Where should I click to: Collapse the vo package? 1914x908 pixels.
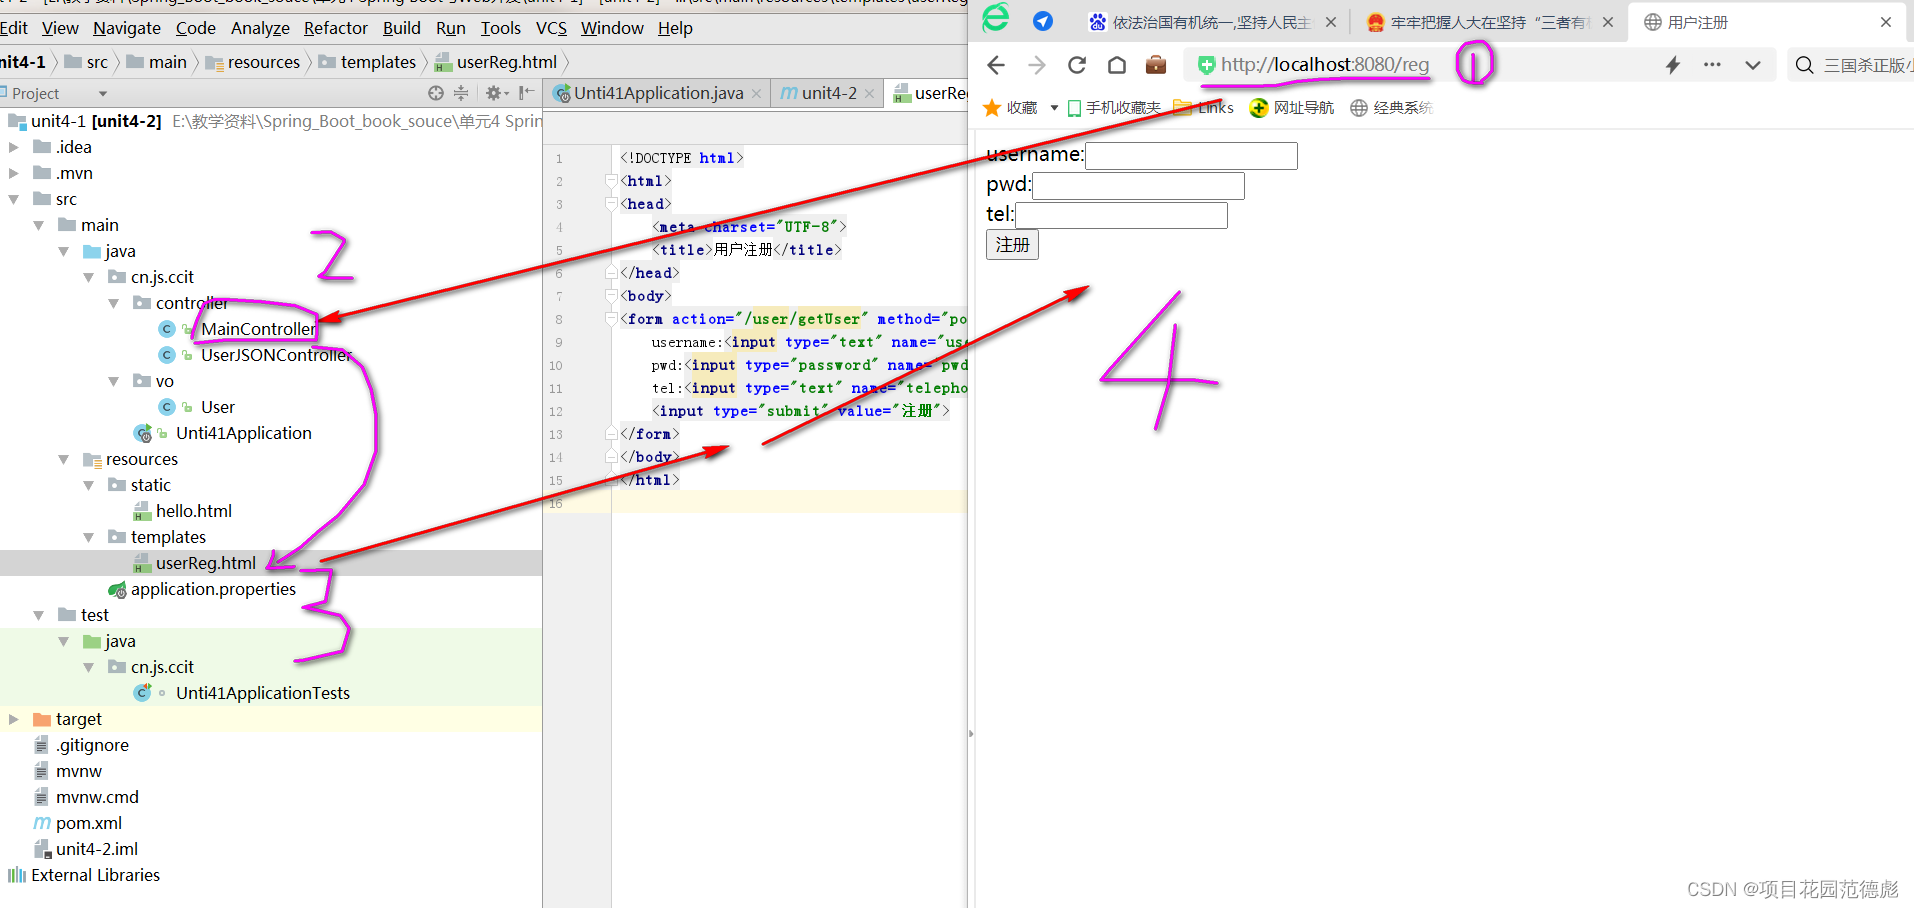[113, 381]
